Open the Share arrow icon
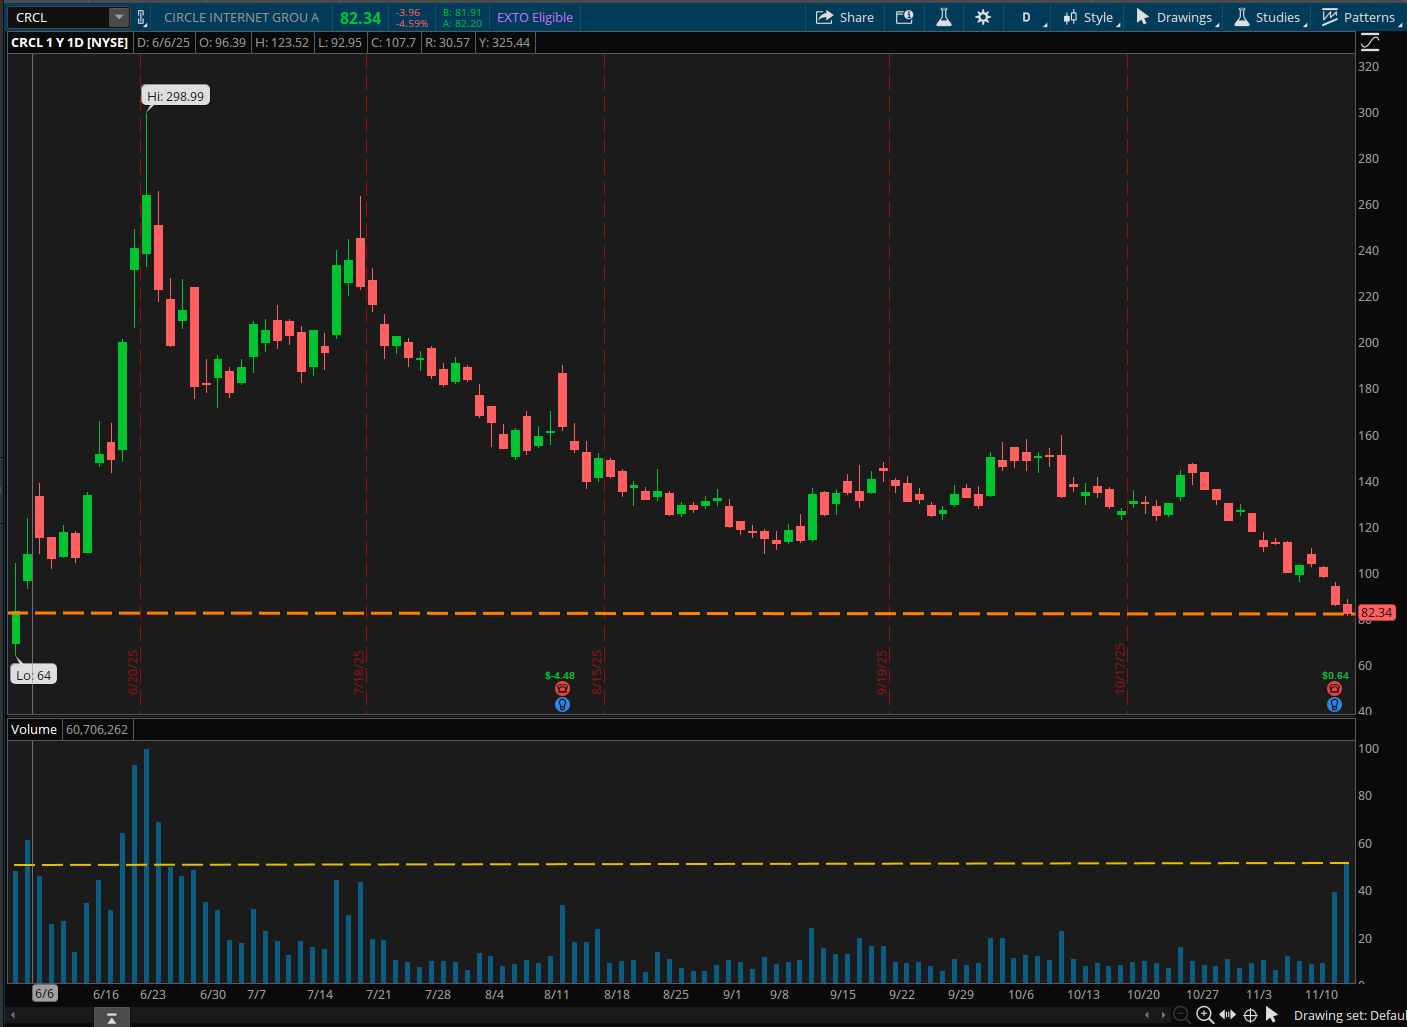1407x1027 pixels. (x=824, y=17)
